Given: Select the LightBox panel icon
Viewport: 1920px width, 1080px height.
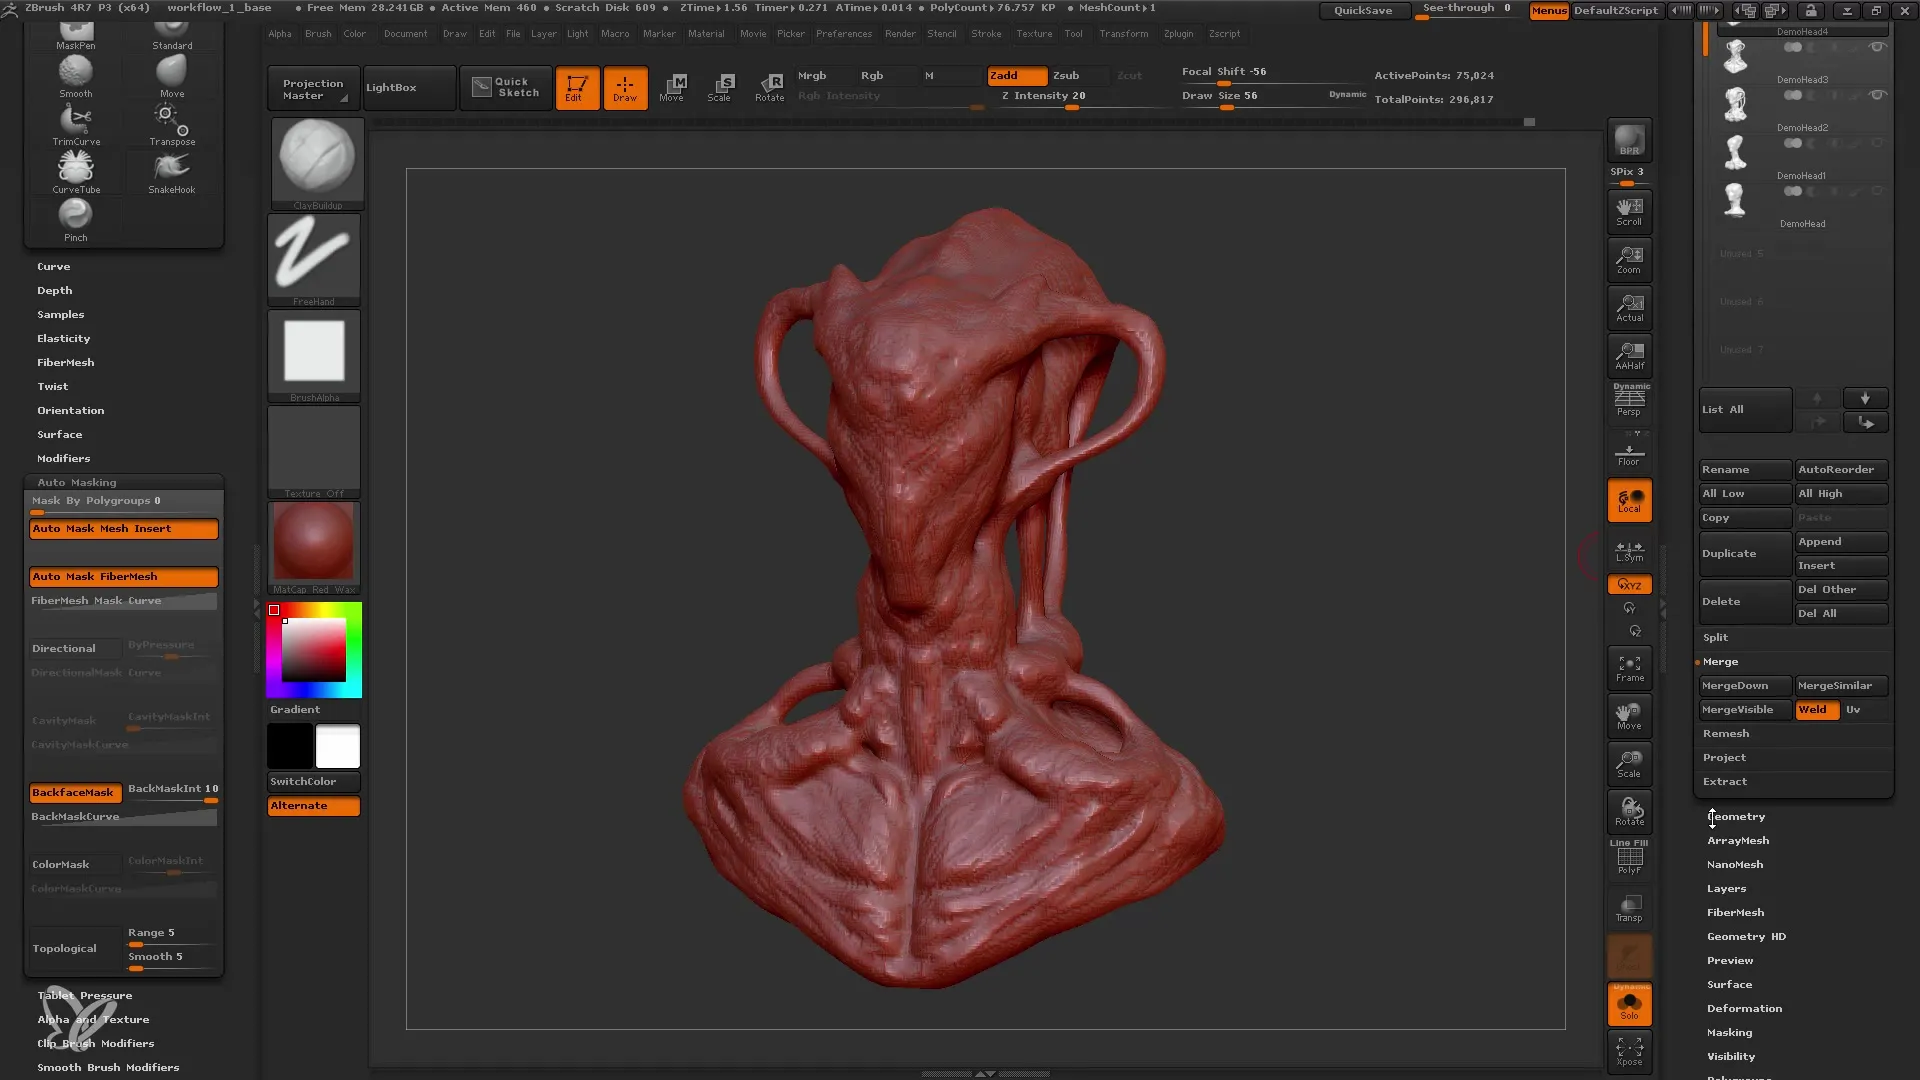Looking at the screenshot, I should click(x=392, y=86).
